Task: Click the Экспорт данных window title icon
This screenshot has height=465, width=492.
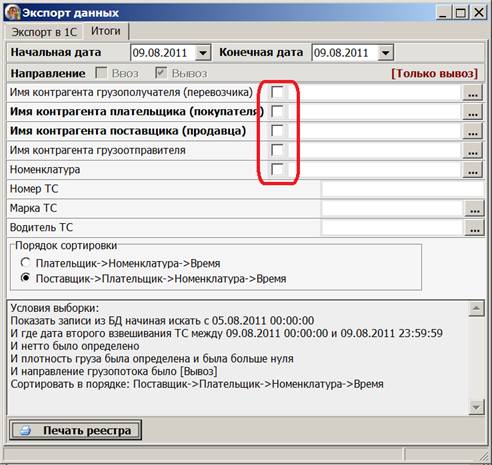Action: (x=12, y=12)
